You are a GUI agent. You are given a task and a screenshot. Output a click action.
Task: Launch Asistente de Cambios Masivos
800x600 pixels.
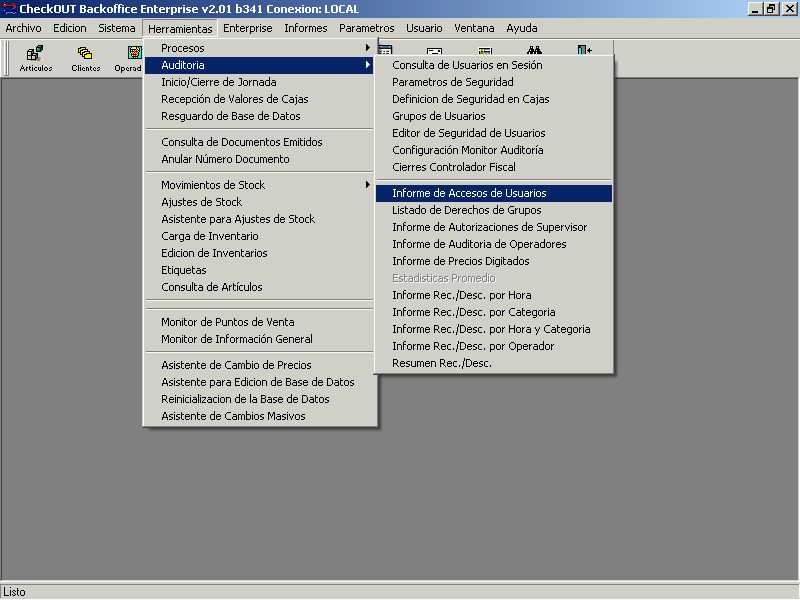260,416
